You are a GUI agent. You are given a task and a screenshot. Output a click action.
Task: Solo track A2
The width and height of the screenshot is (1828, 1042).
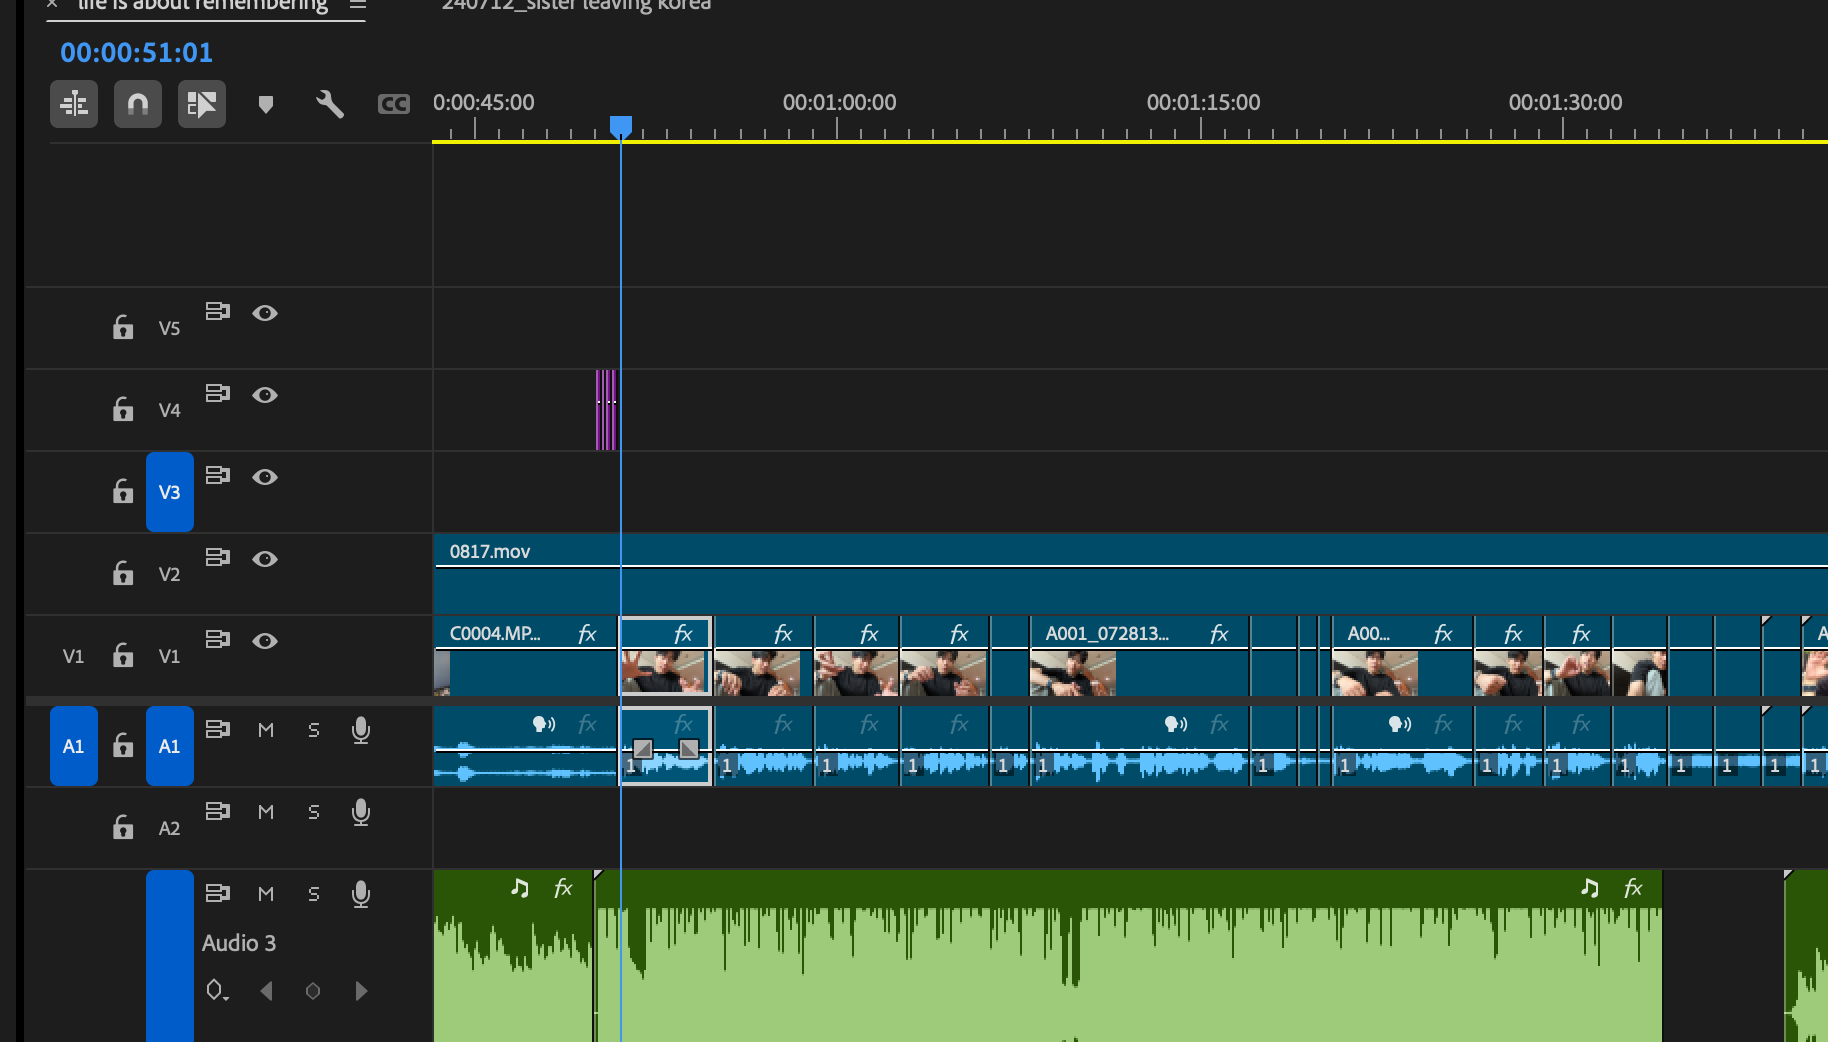[x=314, y=812]
